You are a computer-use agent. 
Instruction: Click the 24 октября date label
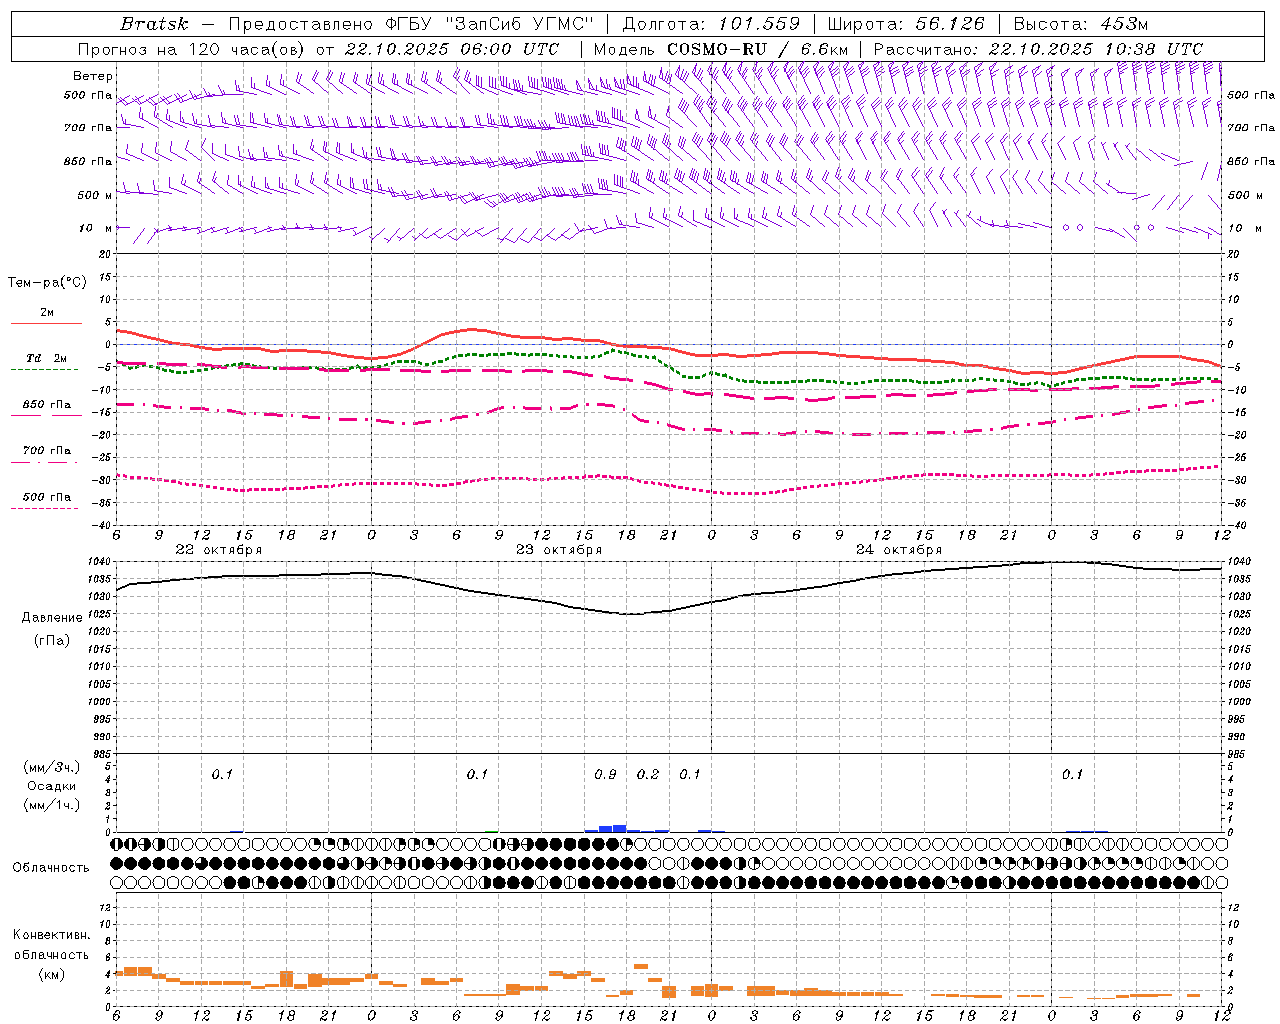click(899, 550)
